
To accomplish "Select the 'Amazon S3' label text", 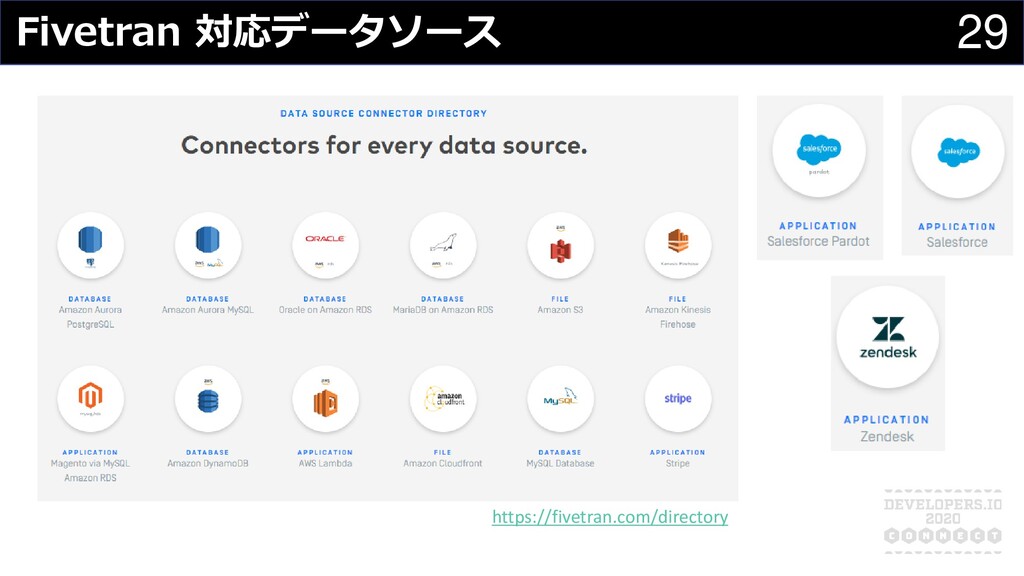I will click(560, 310).
